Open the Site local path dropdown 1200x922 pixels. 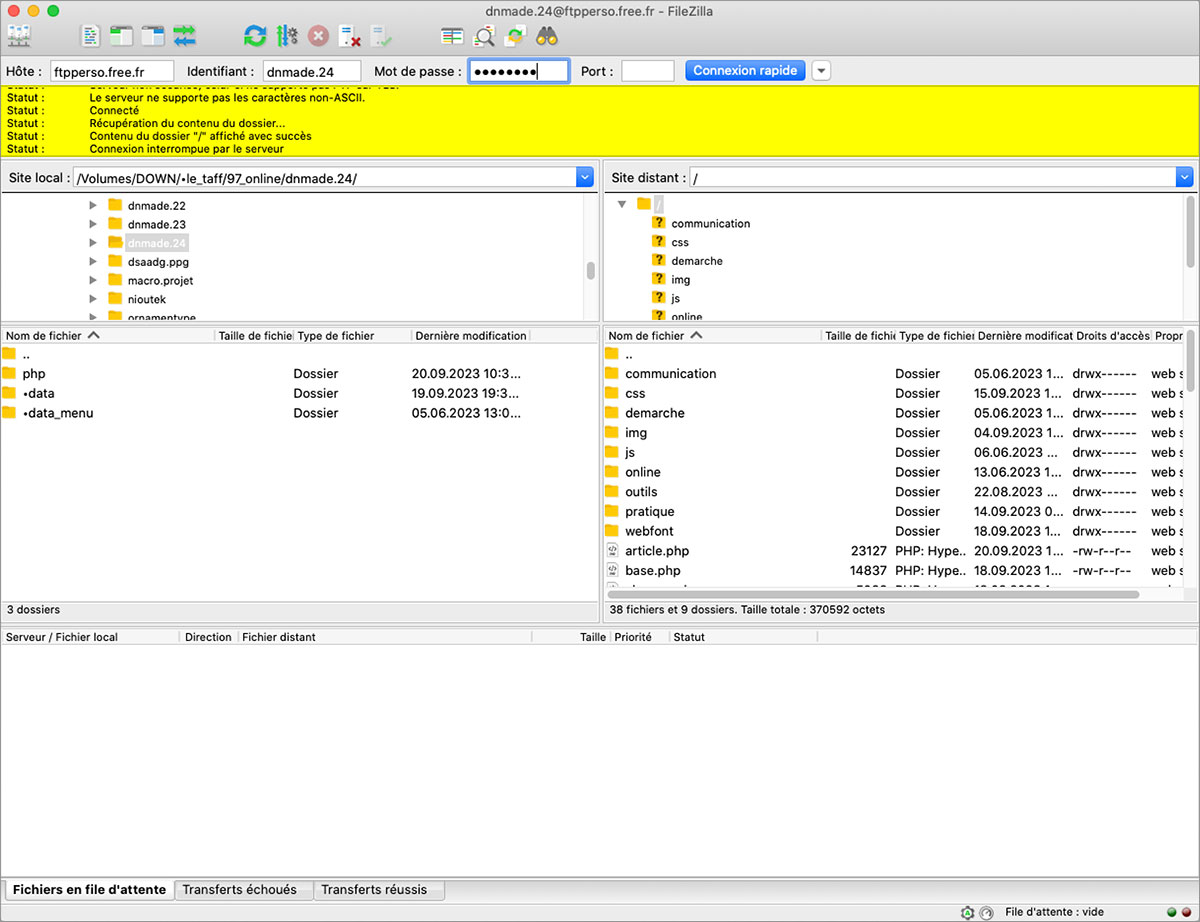pyautogui.click(x=585, y=178)
